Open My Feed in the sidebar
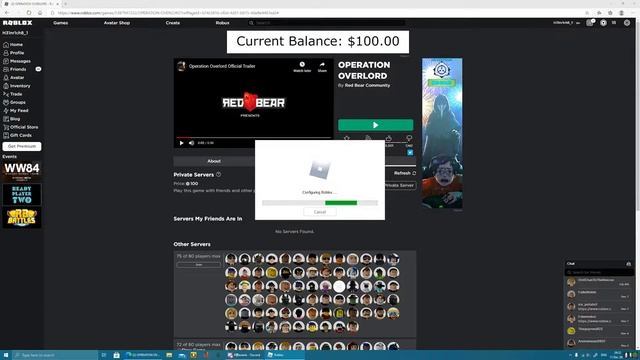 click(16, 110)
